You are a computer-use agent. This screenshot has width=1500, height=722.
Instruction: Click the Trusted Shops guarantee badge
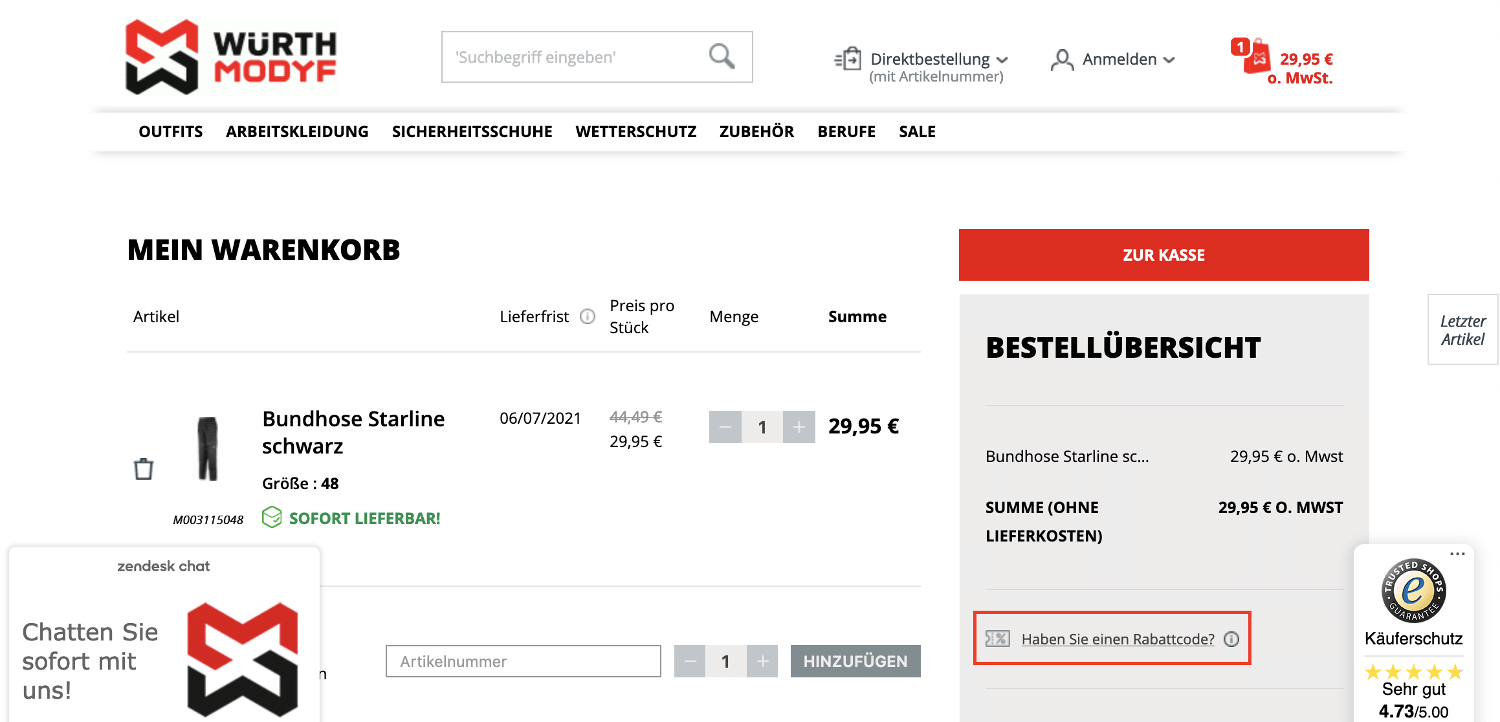1413,592
